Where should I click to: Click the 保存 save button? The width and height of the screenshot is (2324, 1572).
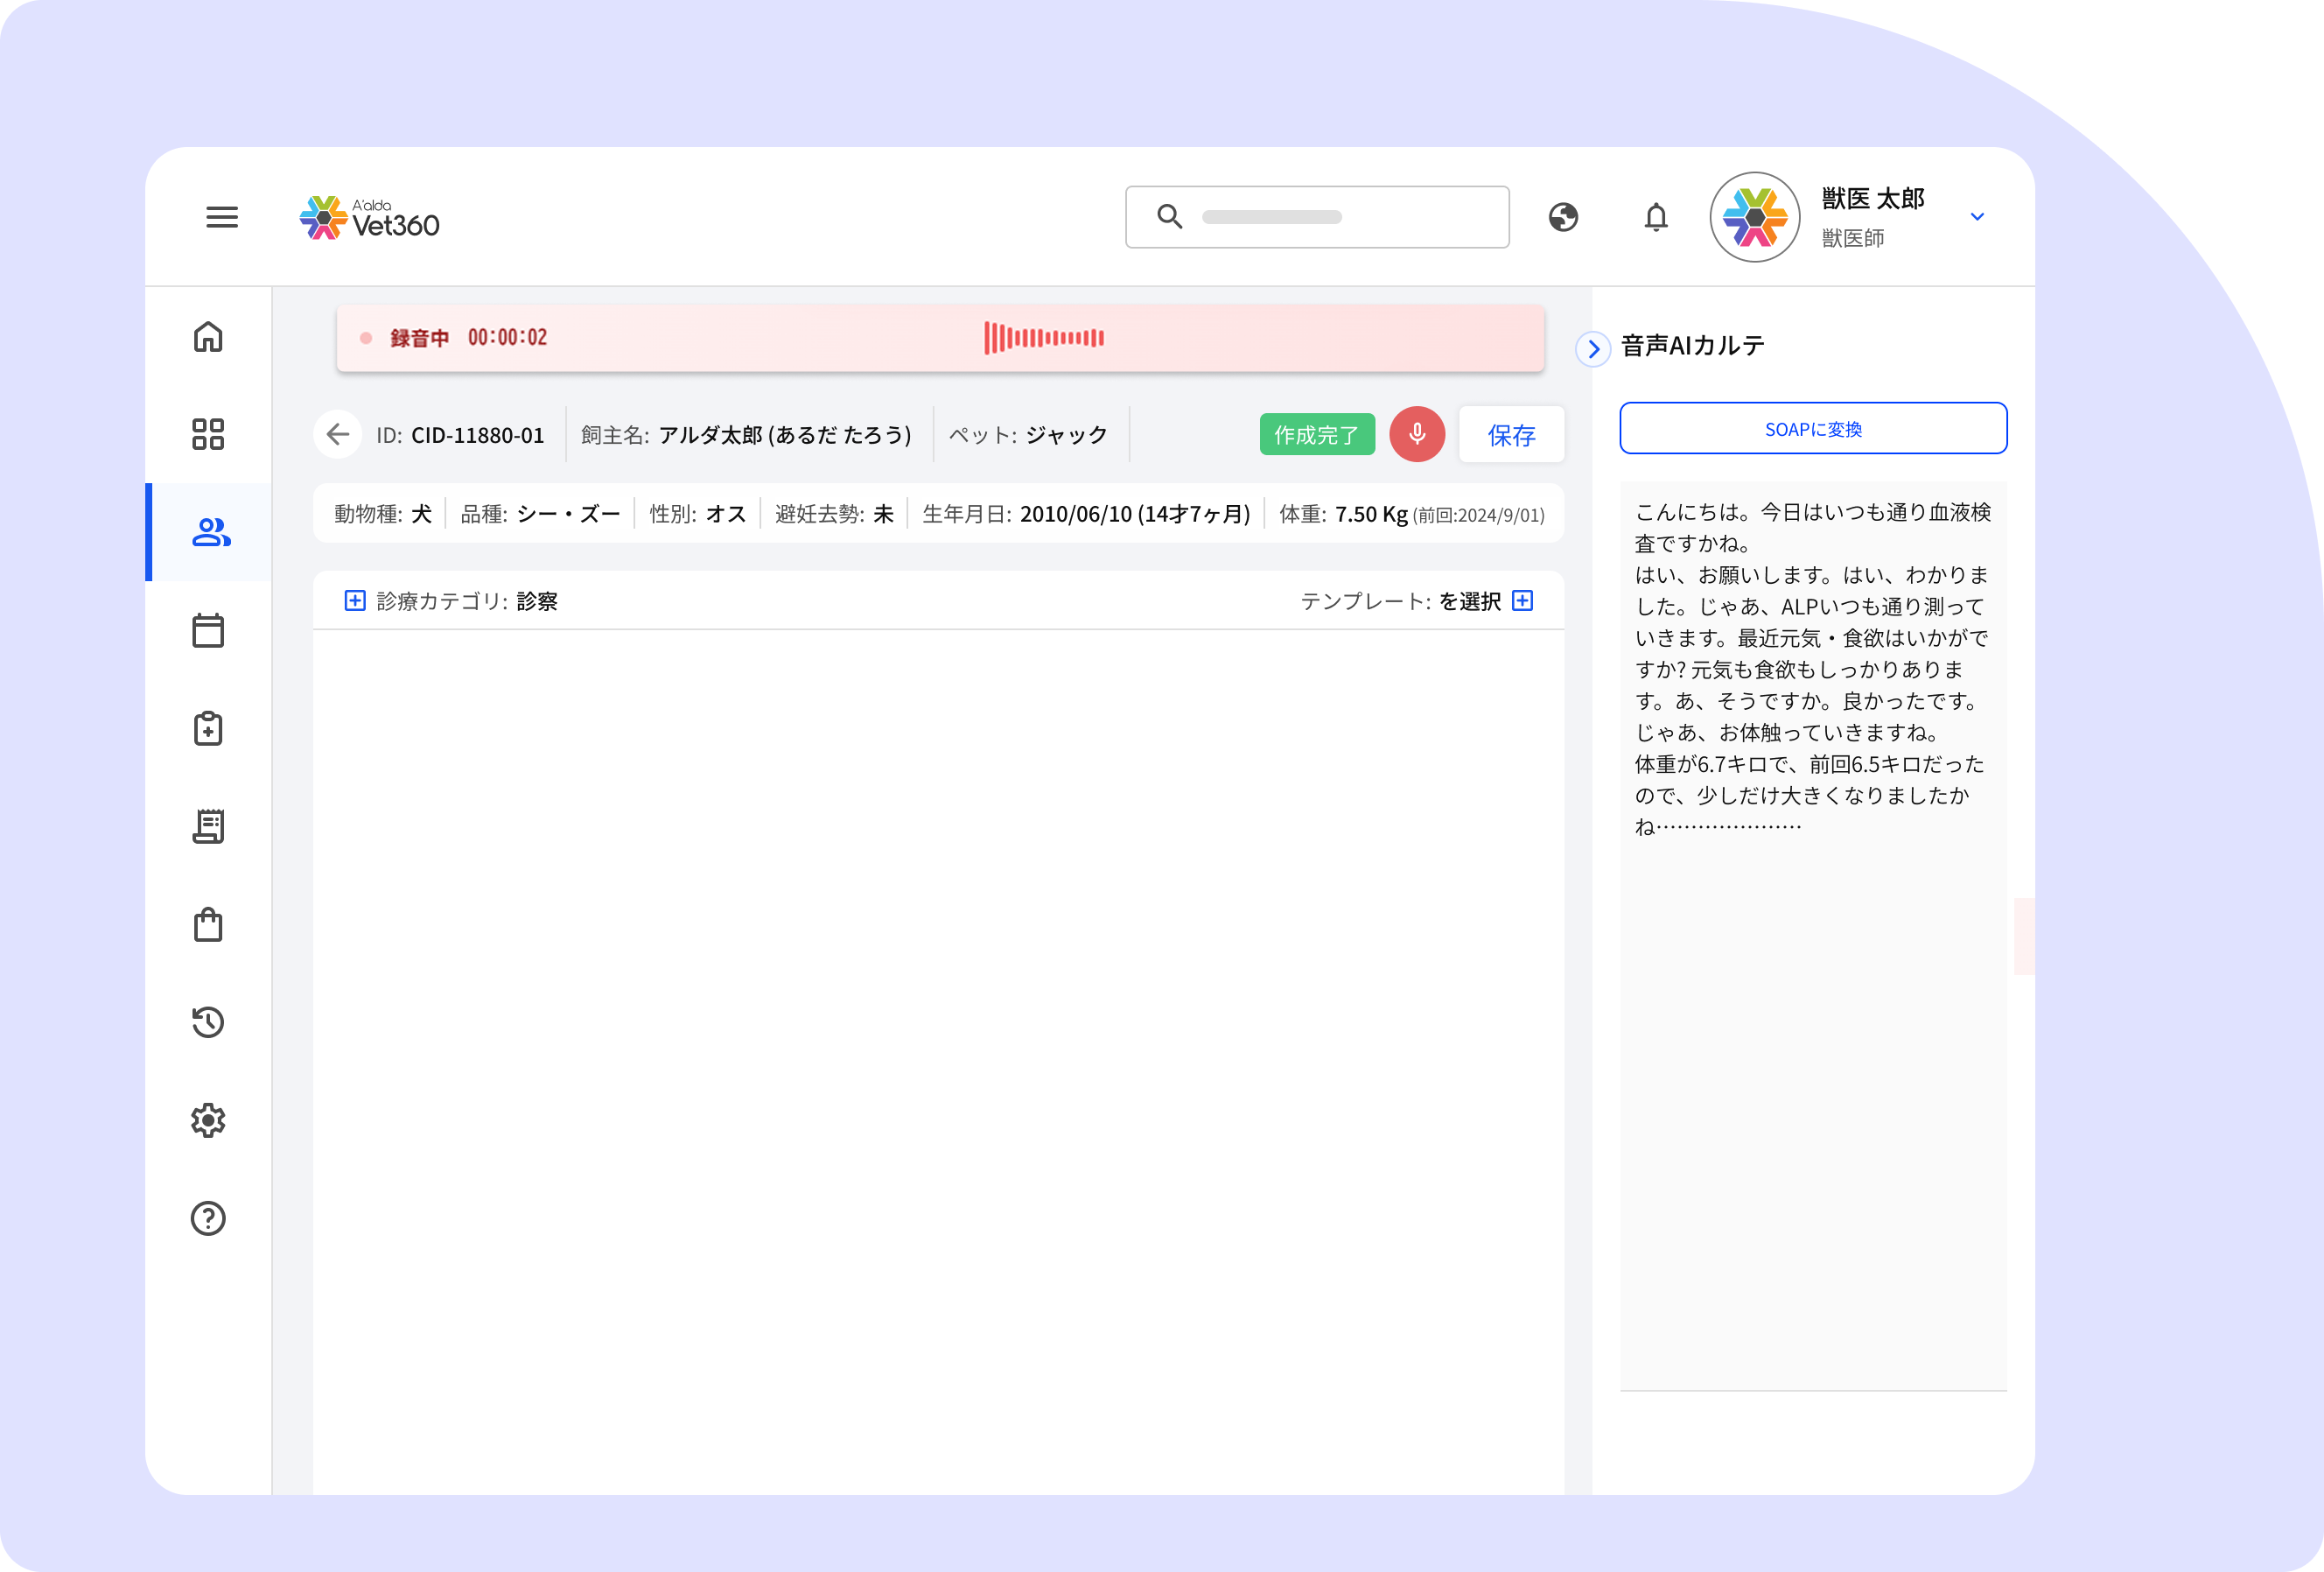(1511, 434)
